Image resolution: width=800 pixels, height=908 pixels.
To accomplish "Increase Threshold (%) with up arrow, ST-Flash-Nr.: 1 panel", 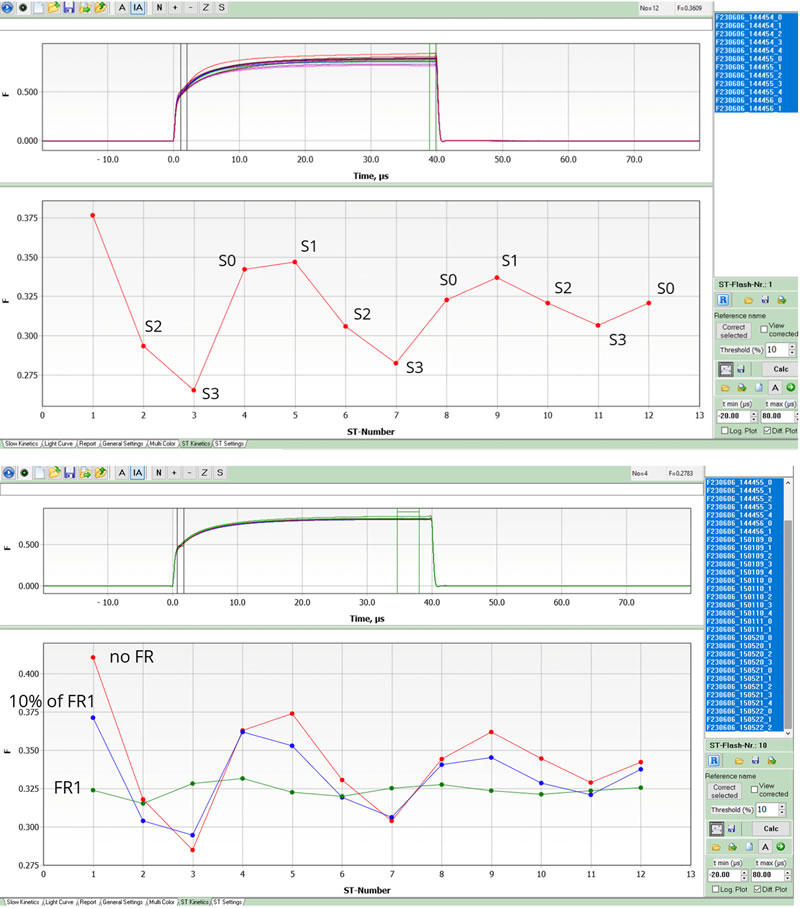I will [792, 346].
